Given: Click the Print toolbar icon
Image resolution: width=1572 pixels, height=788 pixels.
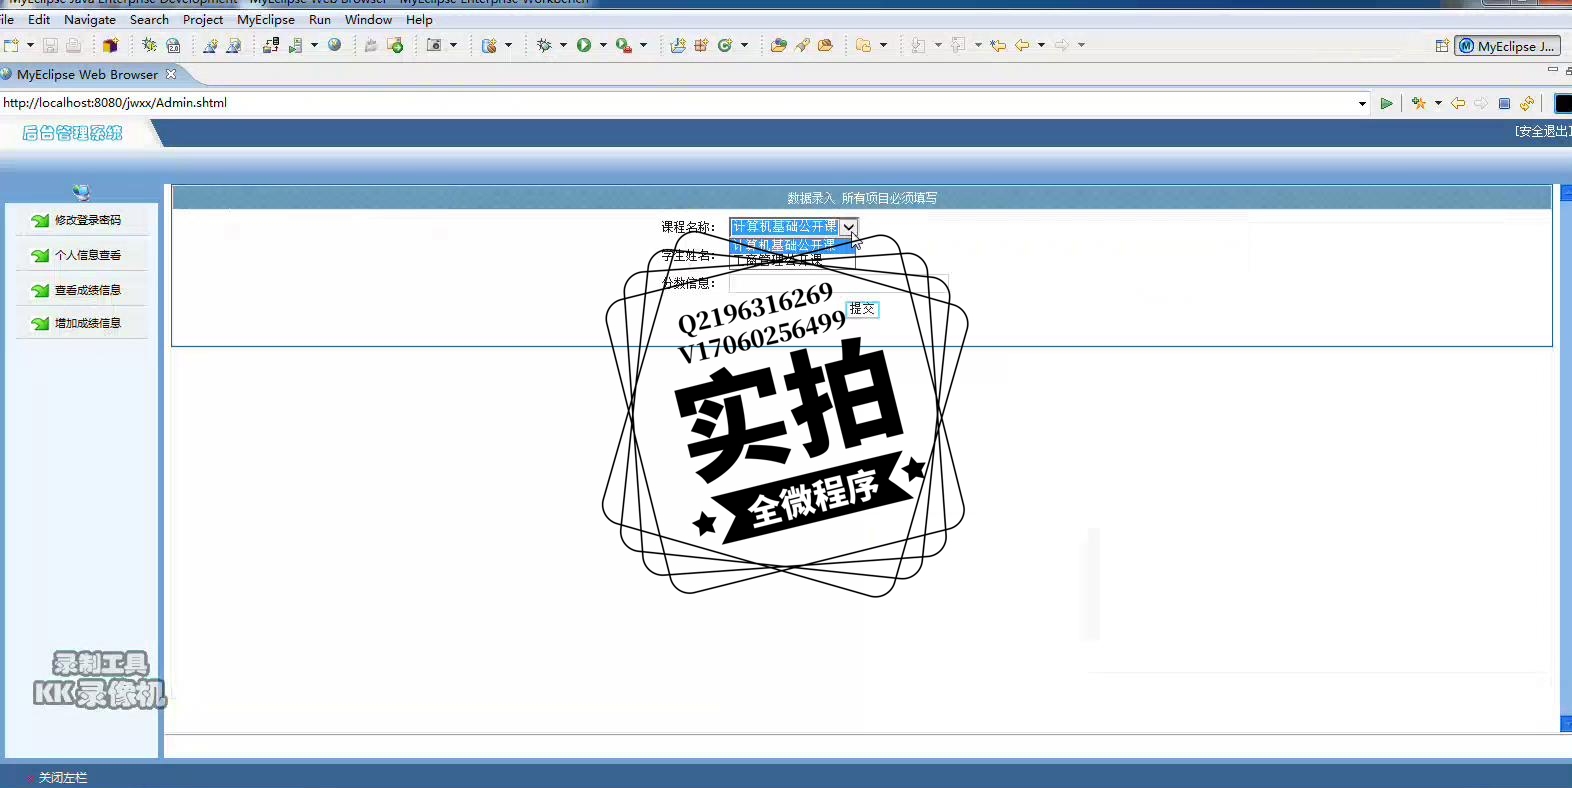Looking at the screenshot, I should (x=73, y=45).
